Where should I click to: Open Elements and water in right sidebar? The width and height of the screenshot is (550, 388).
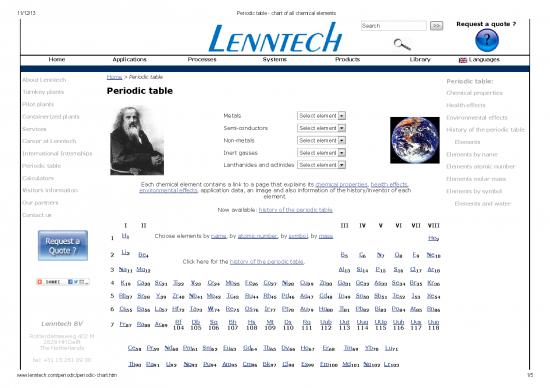pyautogui.click(x=483, y=203)
